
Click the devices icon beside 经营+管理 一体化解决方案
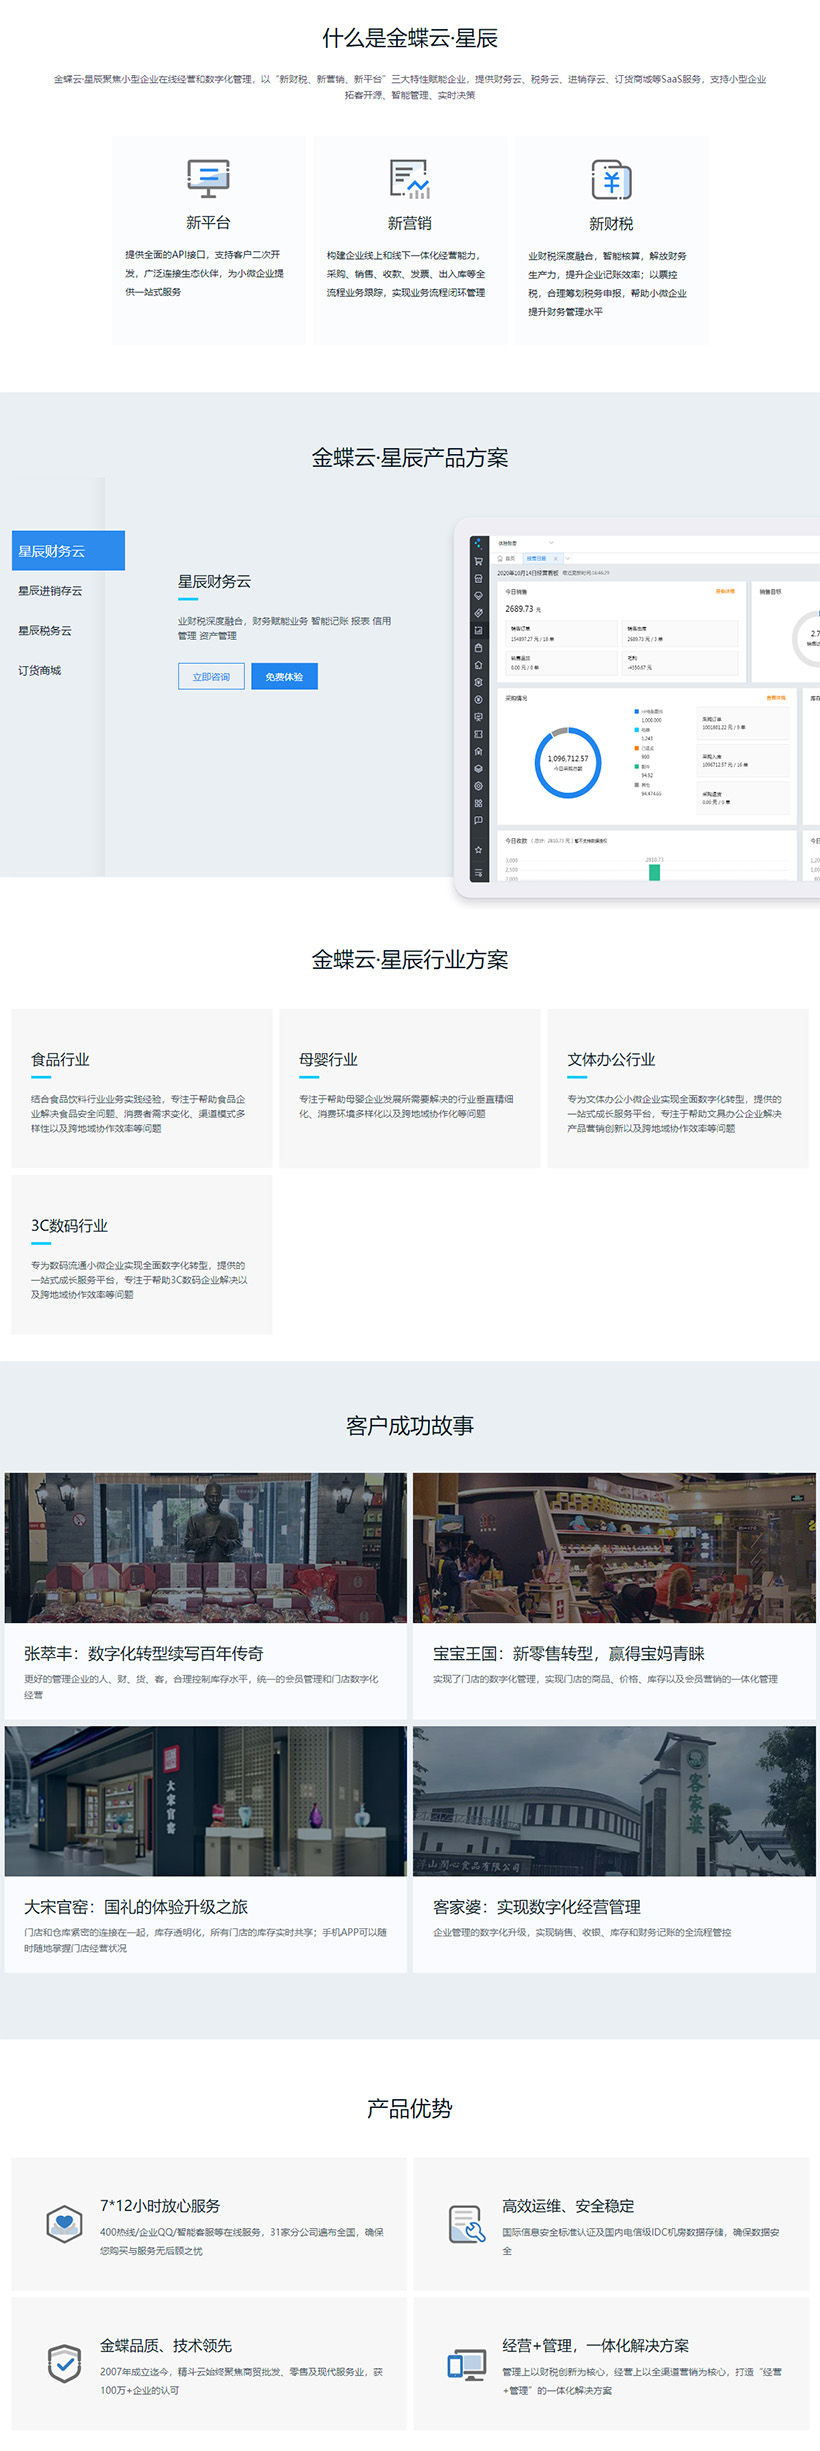click(467, 2365)
